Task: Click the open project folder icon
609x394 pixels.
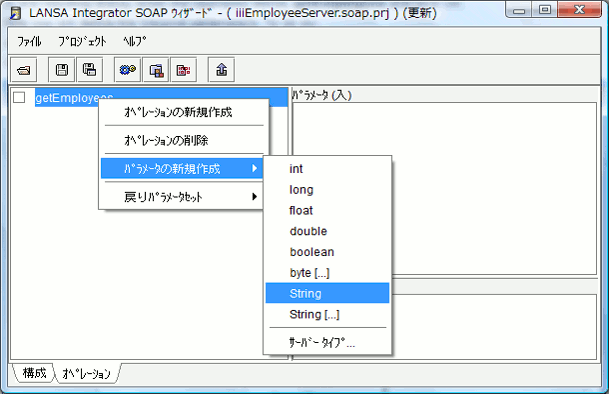Action: click(24, 70)
